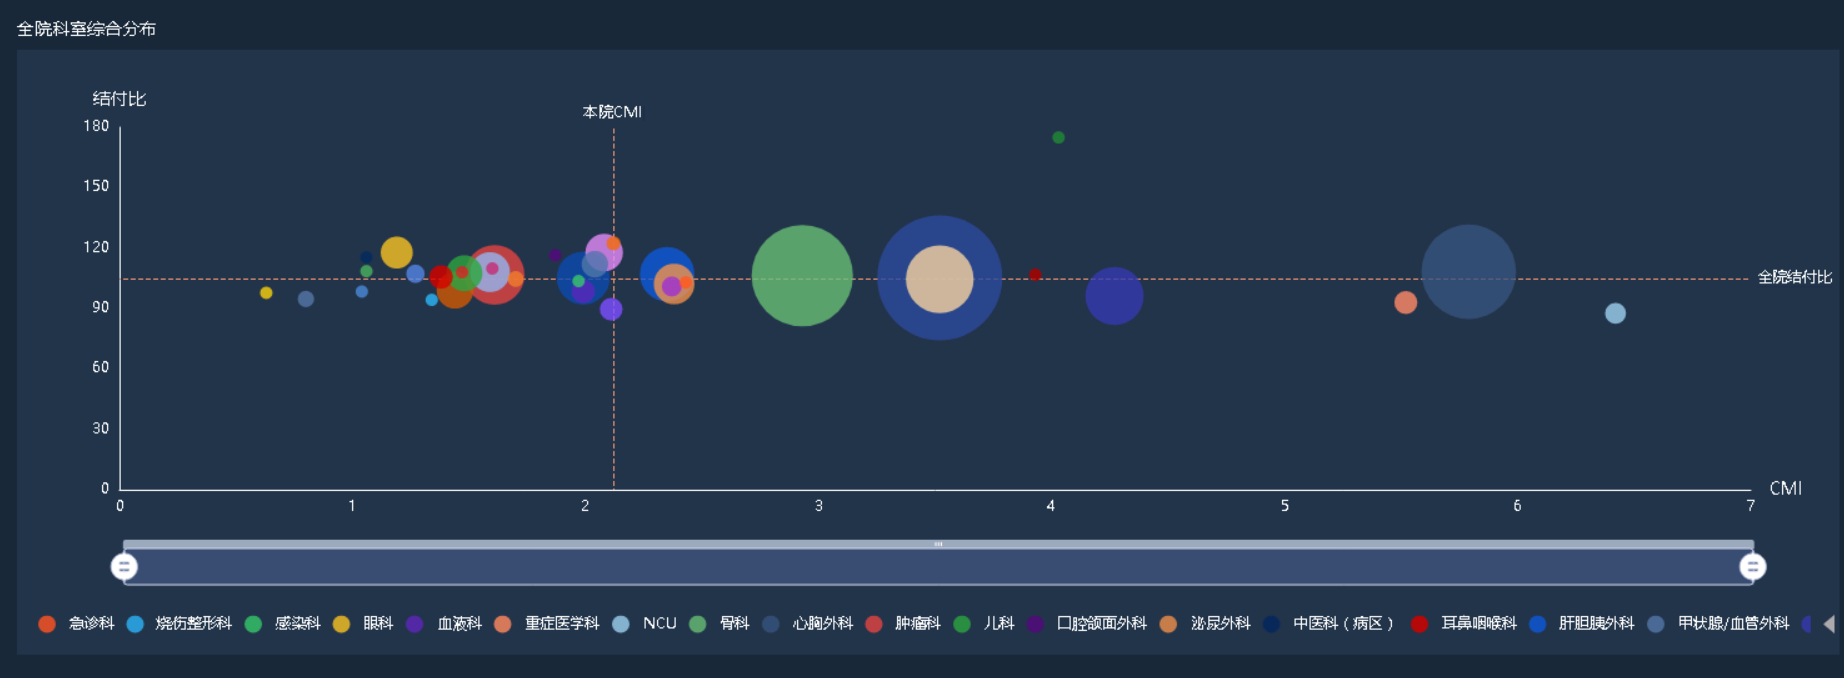Toggle the 血液科 legend entry
Screen dimensions: 1844x678
(x=444, y=624)
